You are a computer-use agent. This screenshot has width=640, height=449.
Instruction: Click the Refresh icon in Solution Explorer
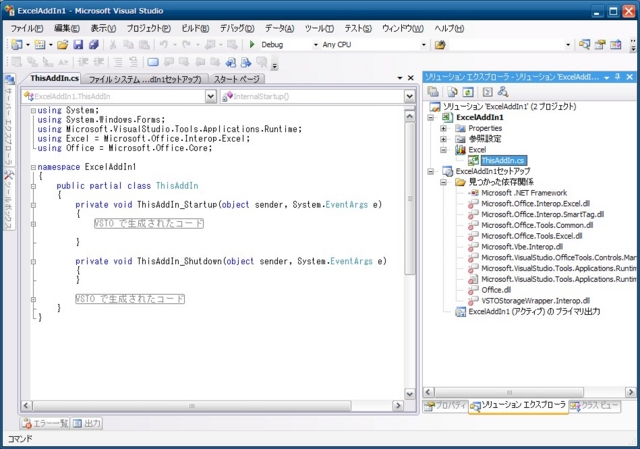(468, 92)
